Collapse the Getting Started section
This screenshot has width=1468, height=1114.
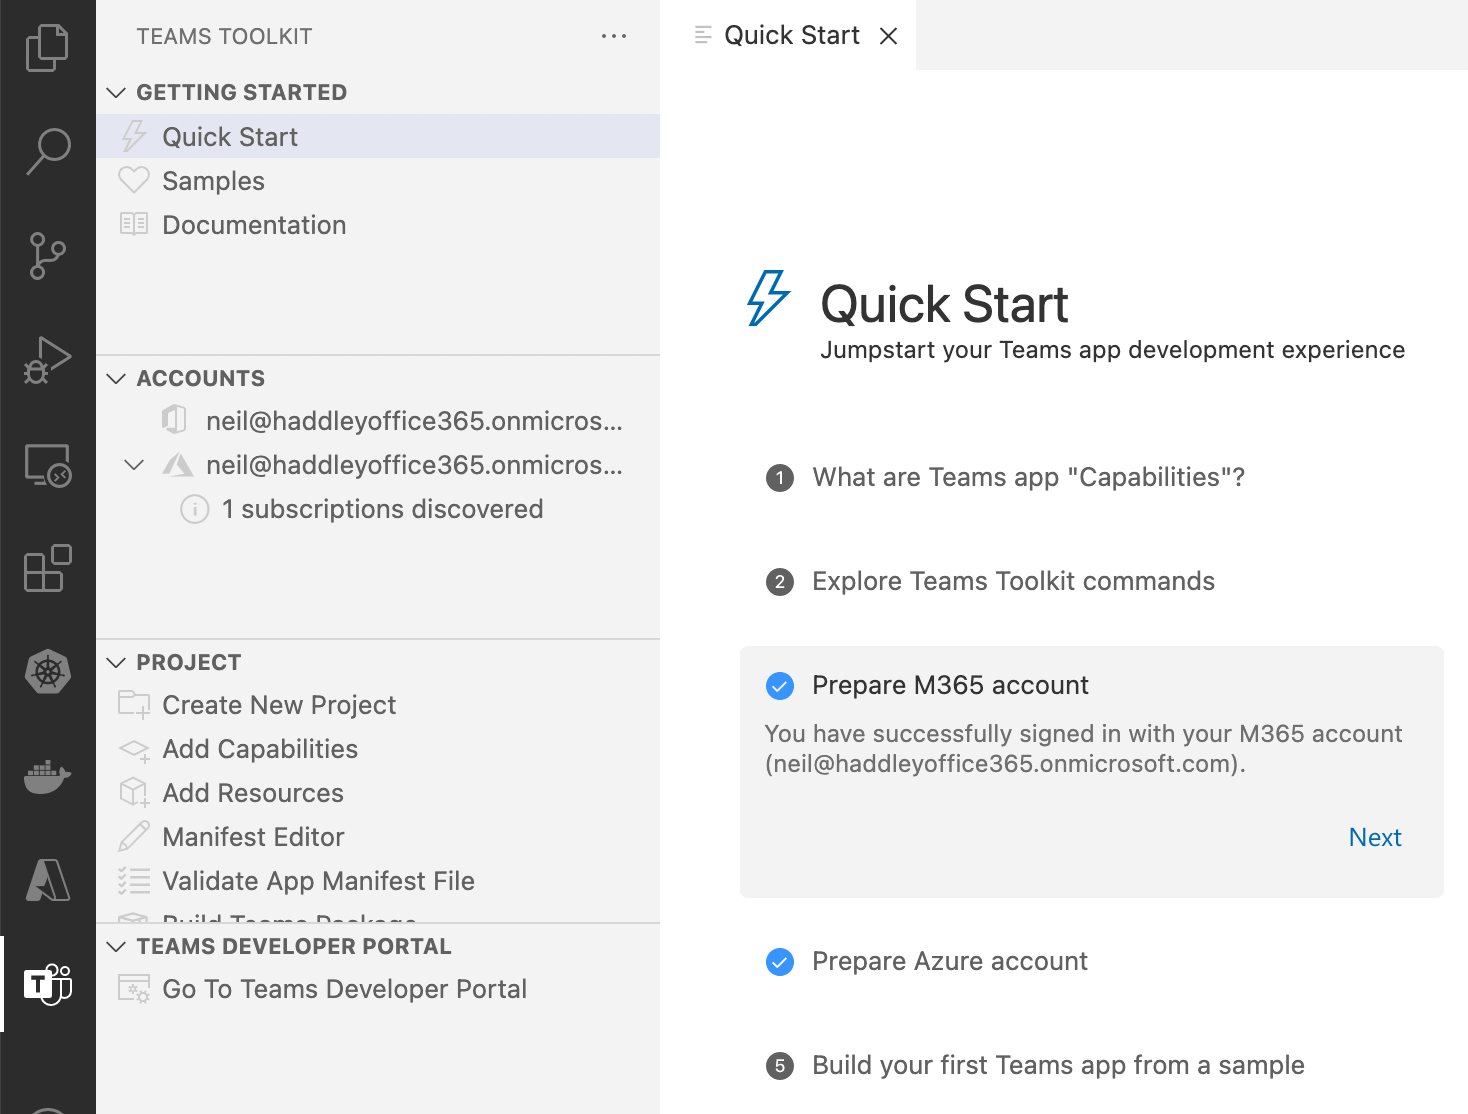(117, 93)
